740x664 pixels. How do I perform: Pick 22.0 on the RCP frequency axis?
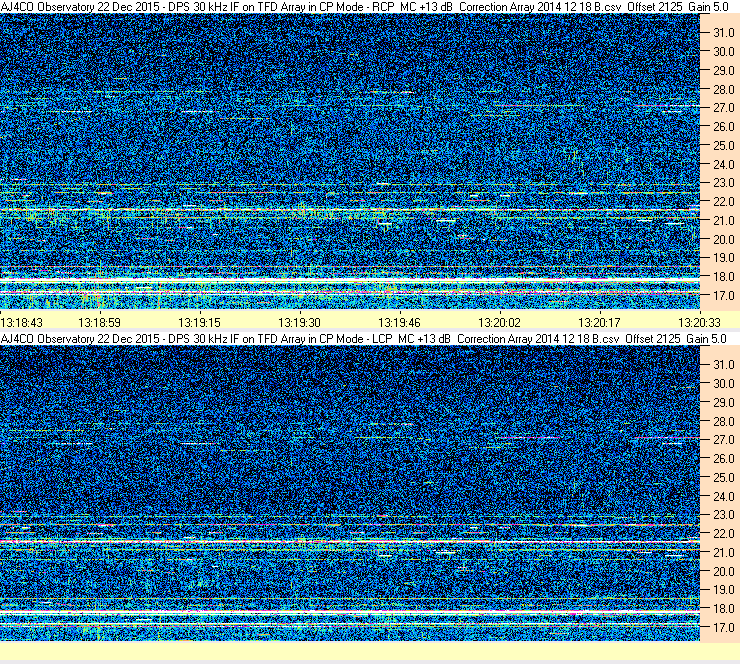(723, 202)
